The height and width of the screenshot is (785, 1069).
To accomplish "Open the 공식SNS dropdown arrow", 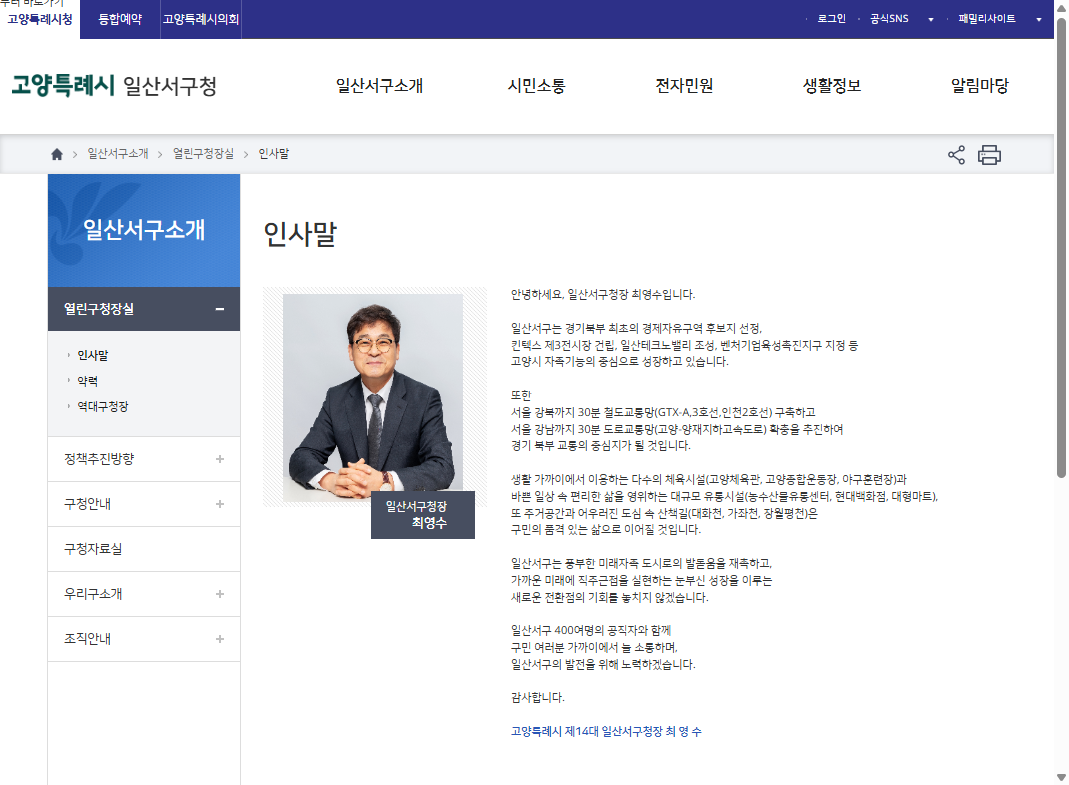I will tap(931, 19).
